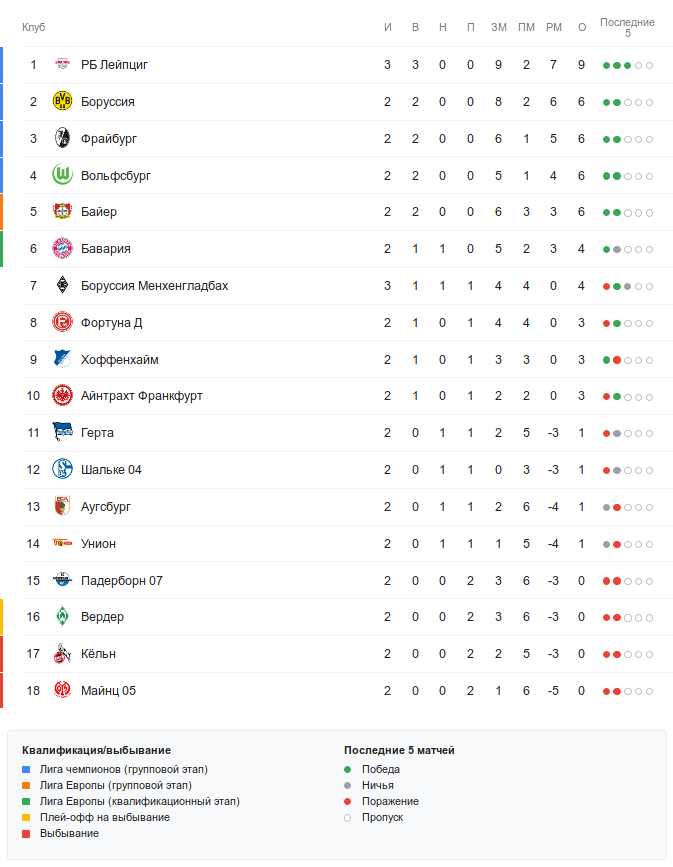Select the Hertha club flag logo

(x=63, y=433)
